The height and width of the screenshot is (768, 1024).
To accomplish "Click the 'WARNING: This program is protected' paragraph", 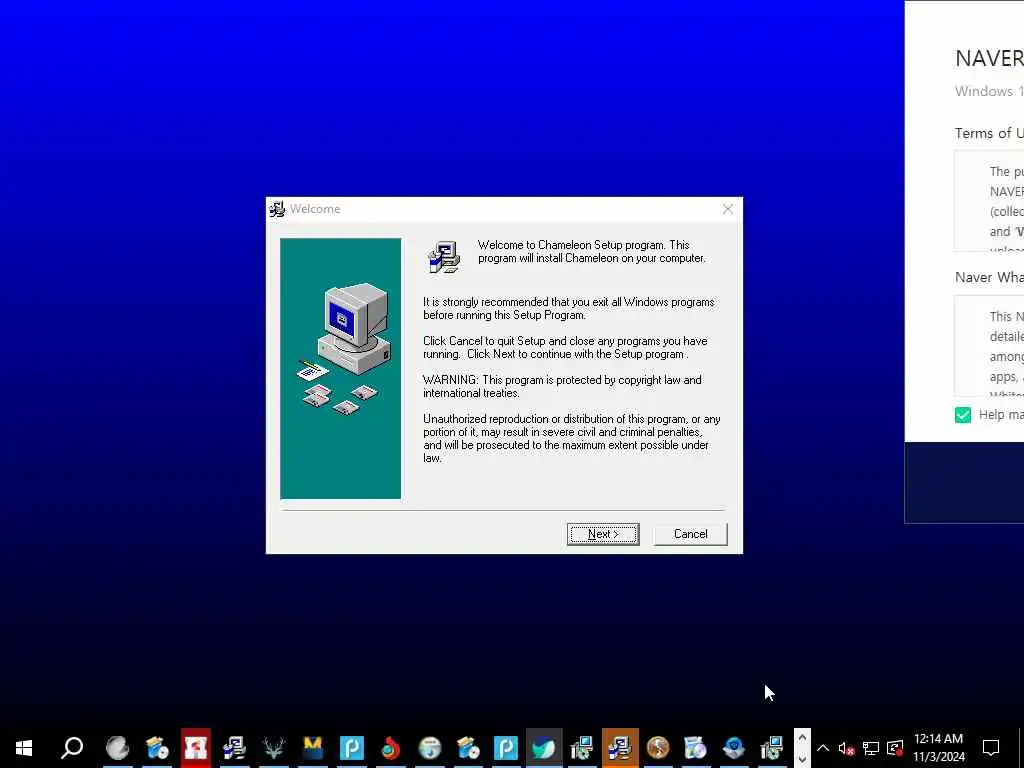I will pos(562,387).
